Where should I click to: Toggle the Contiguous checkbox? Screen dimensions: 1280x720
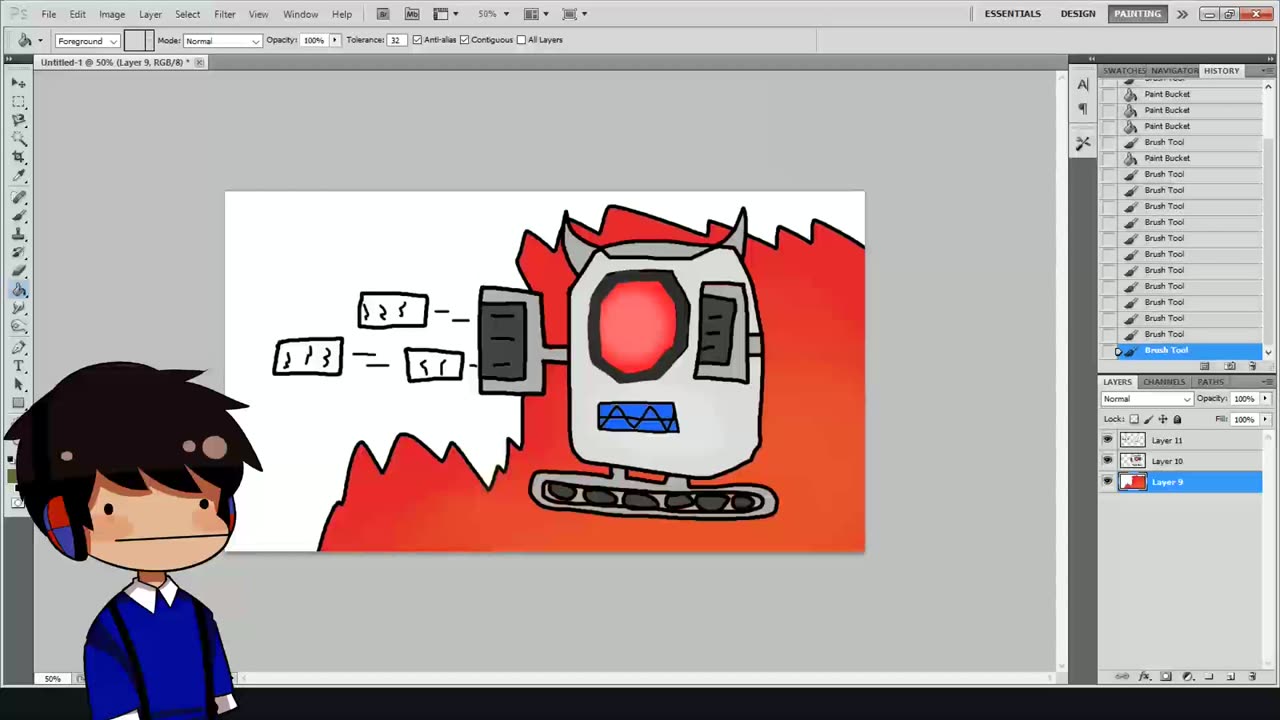pos(464,40)
